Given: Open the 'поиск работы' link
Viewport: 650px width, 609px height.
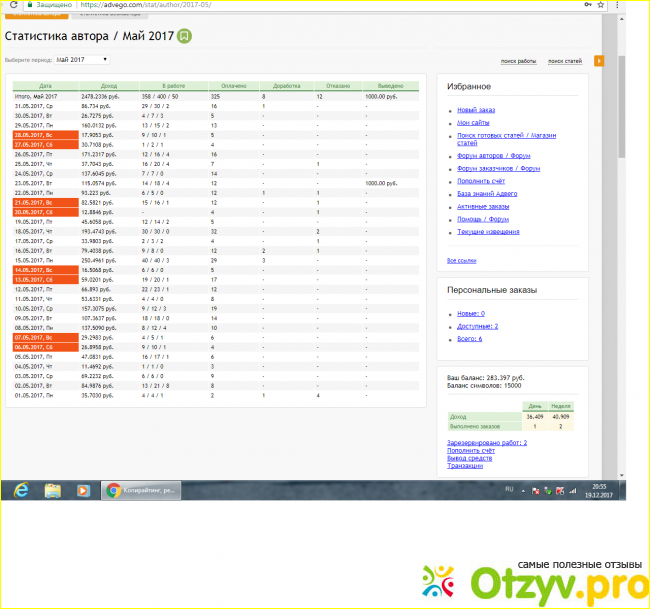Looking at the screenshot, I should pyautogui.click(x=518, y=62).
